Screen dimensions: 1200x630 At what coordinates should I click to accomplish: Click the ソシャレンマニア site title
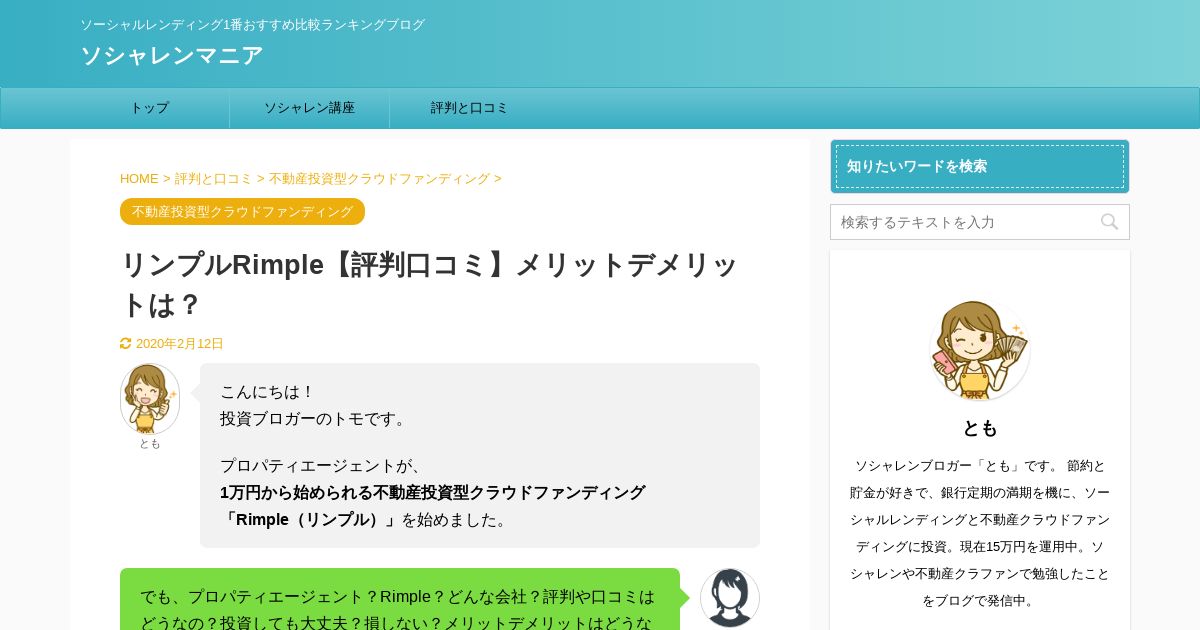click(x=172, y=56)
